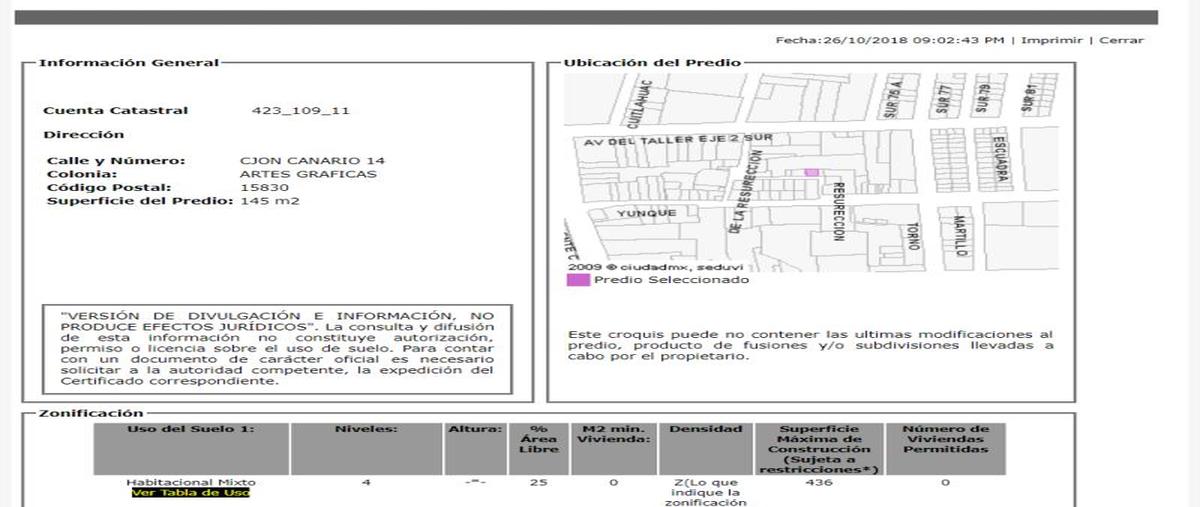Click the dark gray top header bar
Screen dimensions: 1200x507
coord(586,17)
